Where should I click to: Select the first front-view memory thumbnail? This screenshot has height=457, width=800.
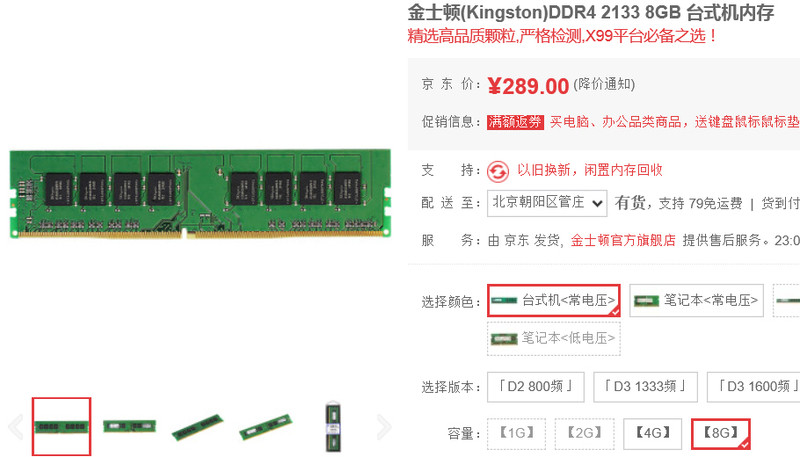click(x=61, y=426)
